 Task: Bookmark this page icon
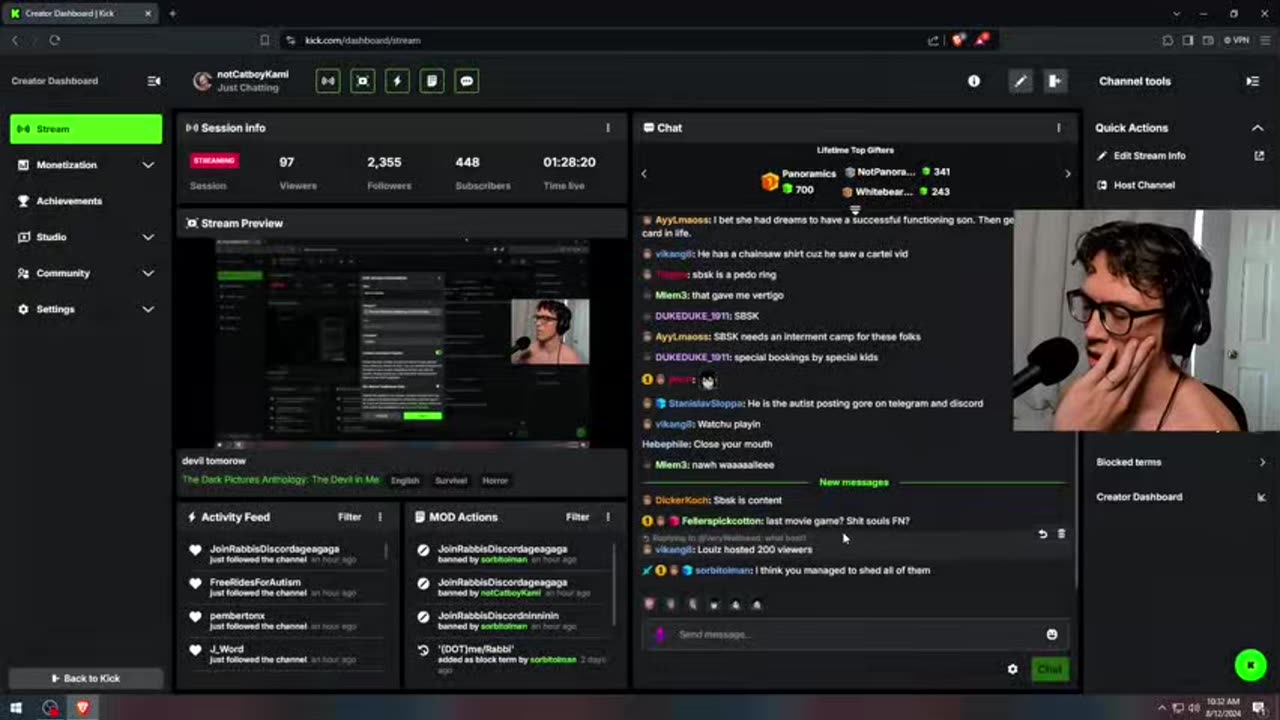click(264, 40)
